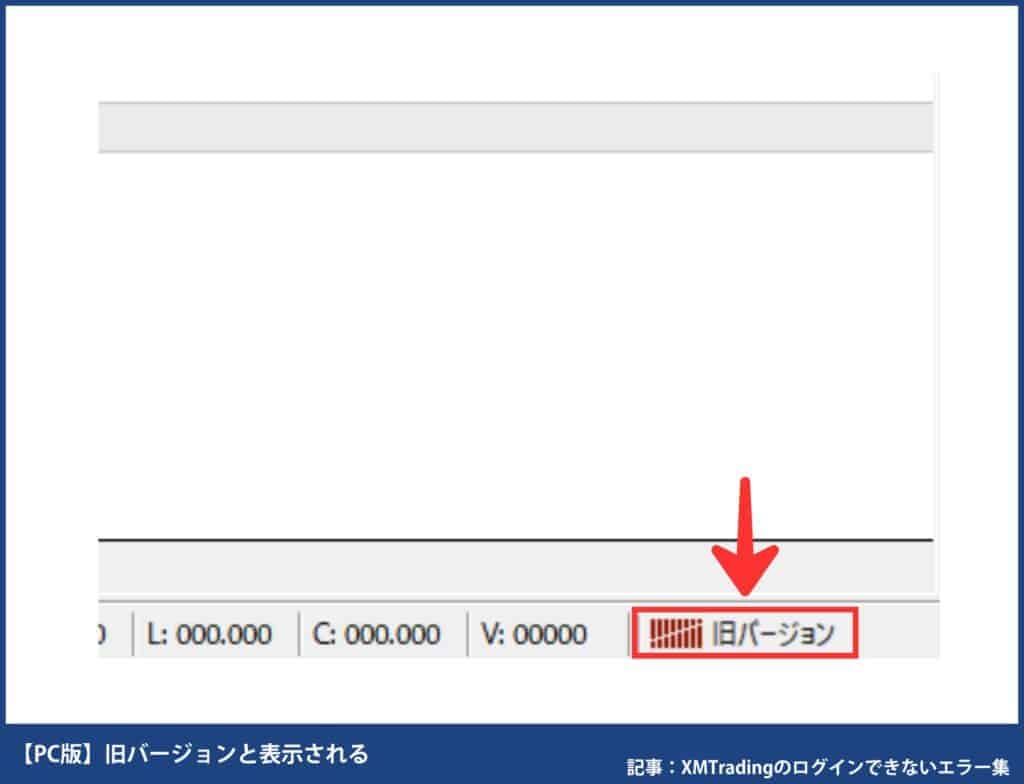Click the L: 000.000 low price field
The width and height of the screenshot is (1024, 784).
coord(209,634)
